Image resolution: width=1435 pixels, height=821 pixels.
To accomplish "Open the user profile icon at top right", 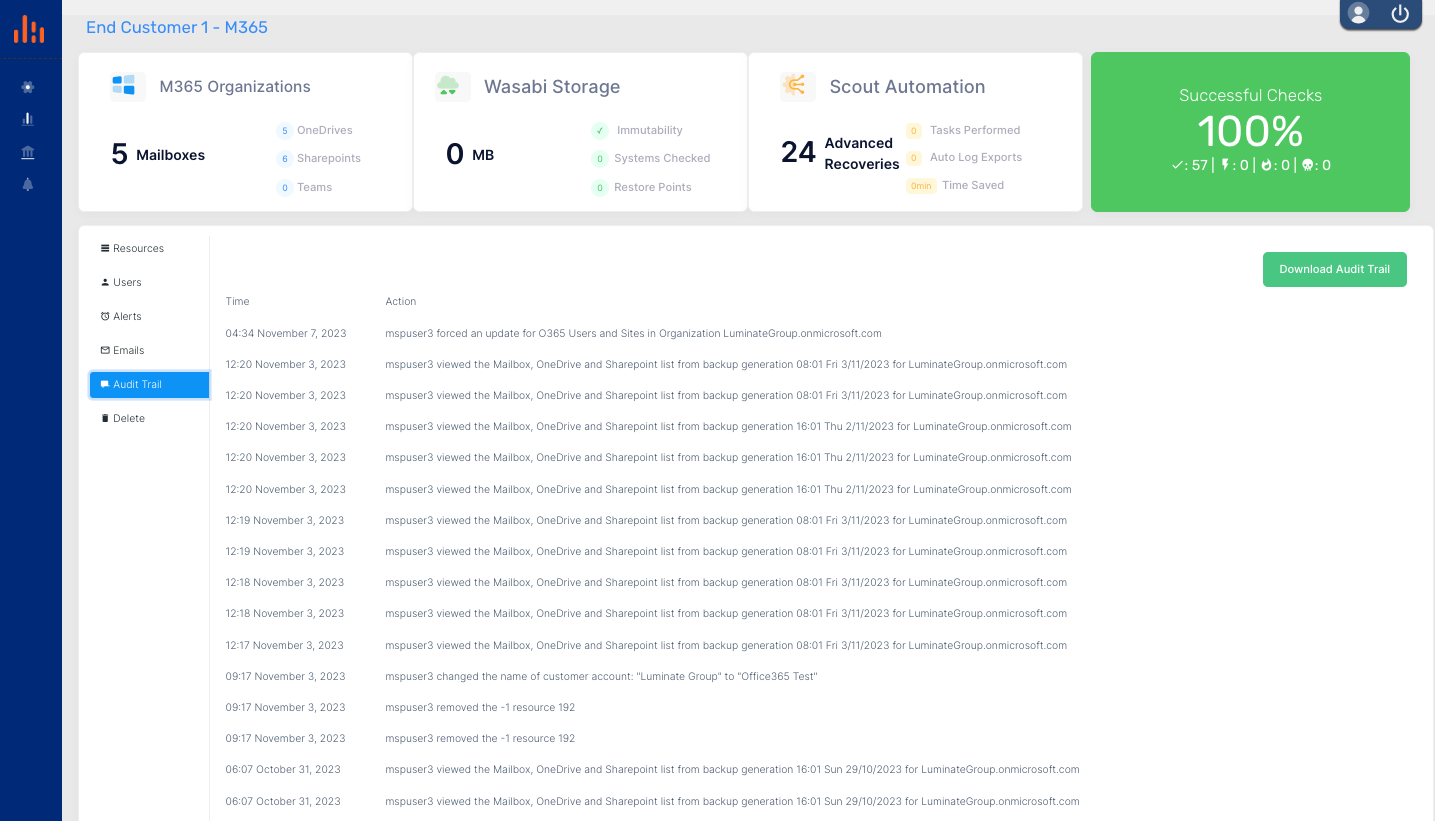I will point(1358,14).
